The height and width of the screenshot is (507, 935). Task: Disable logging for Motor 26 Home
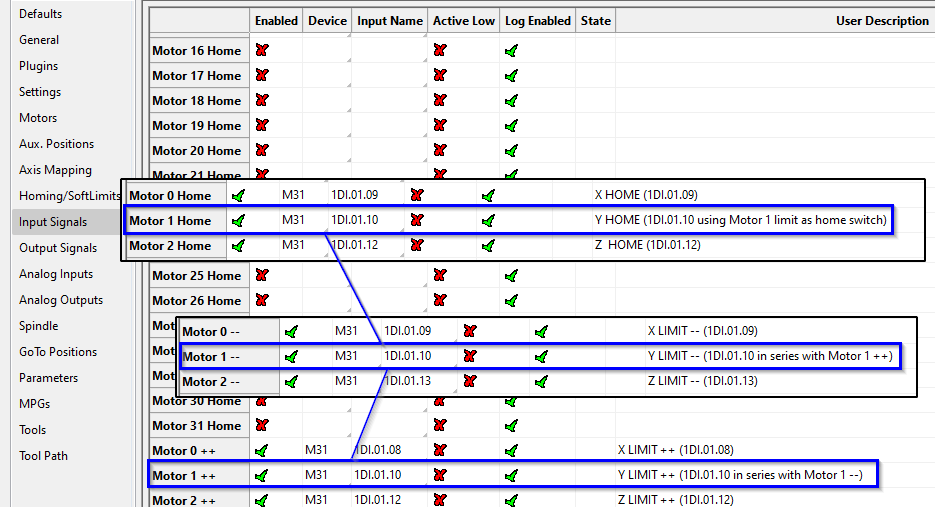511,300
